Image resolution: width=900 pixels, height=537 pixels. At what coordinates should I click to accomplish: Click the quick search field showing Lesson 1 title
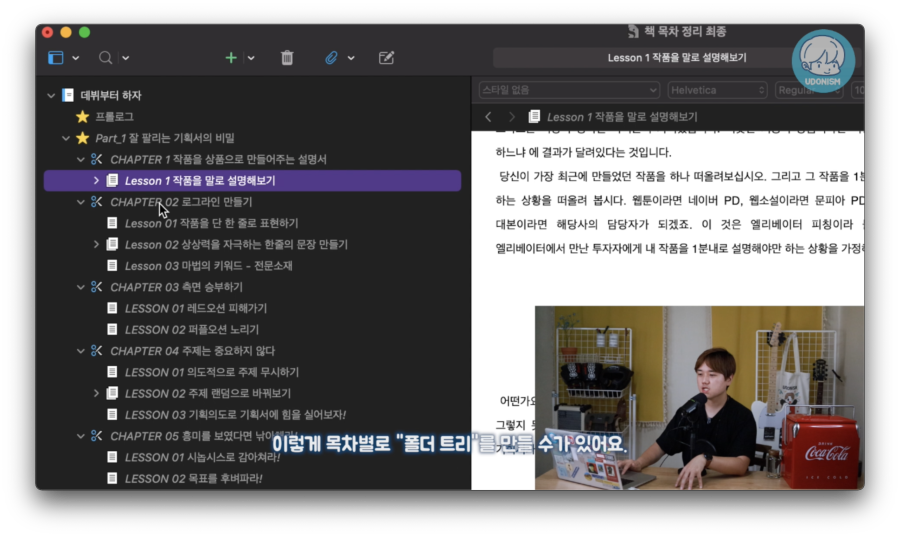coord(677,58)
